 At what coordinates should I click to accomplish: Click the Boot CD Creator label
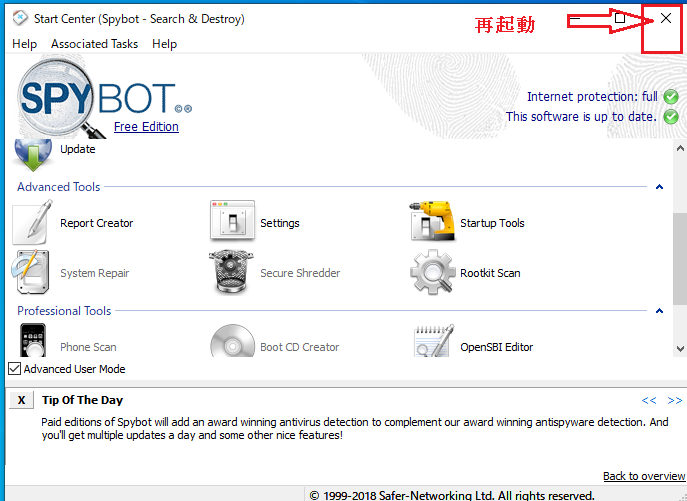tap(300, 347)
